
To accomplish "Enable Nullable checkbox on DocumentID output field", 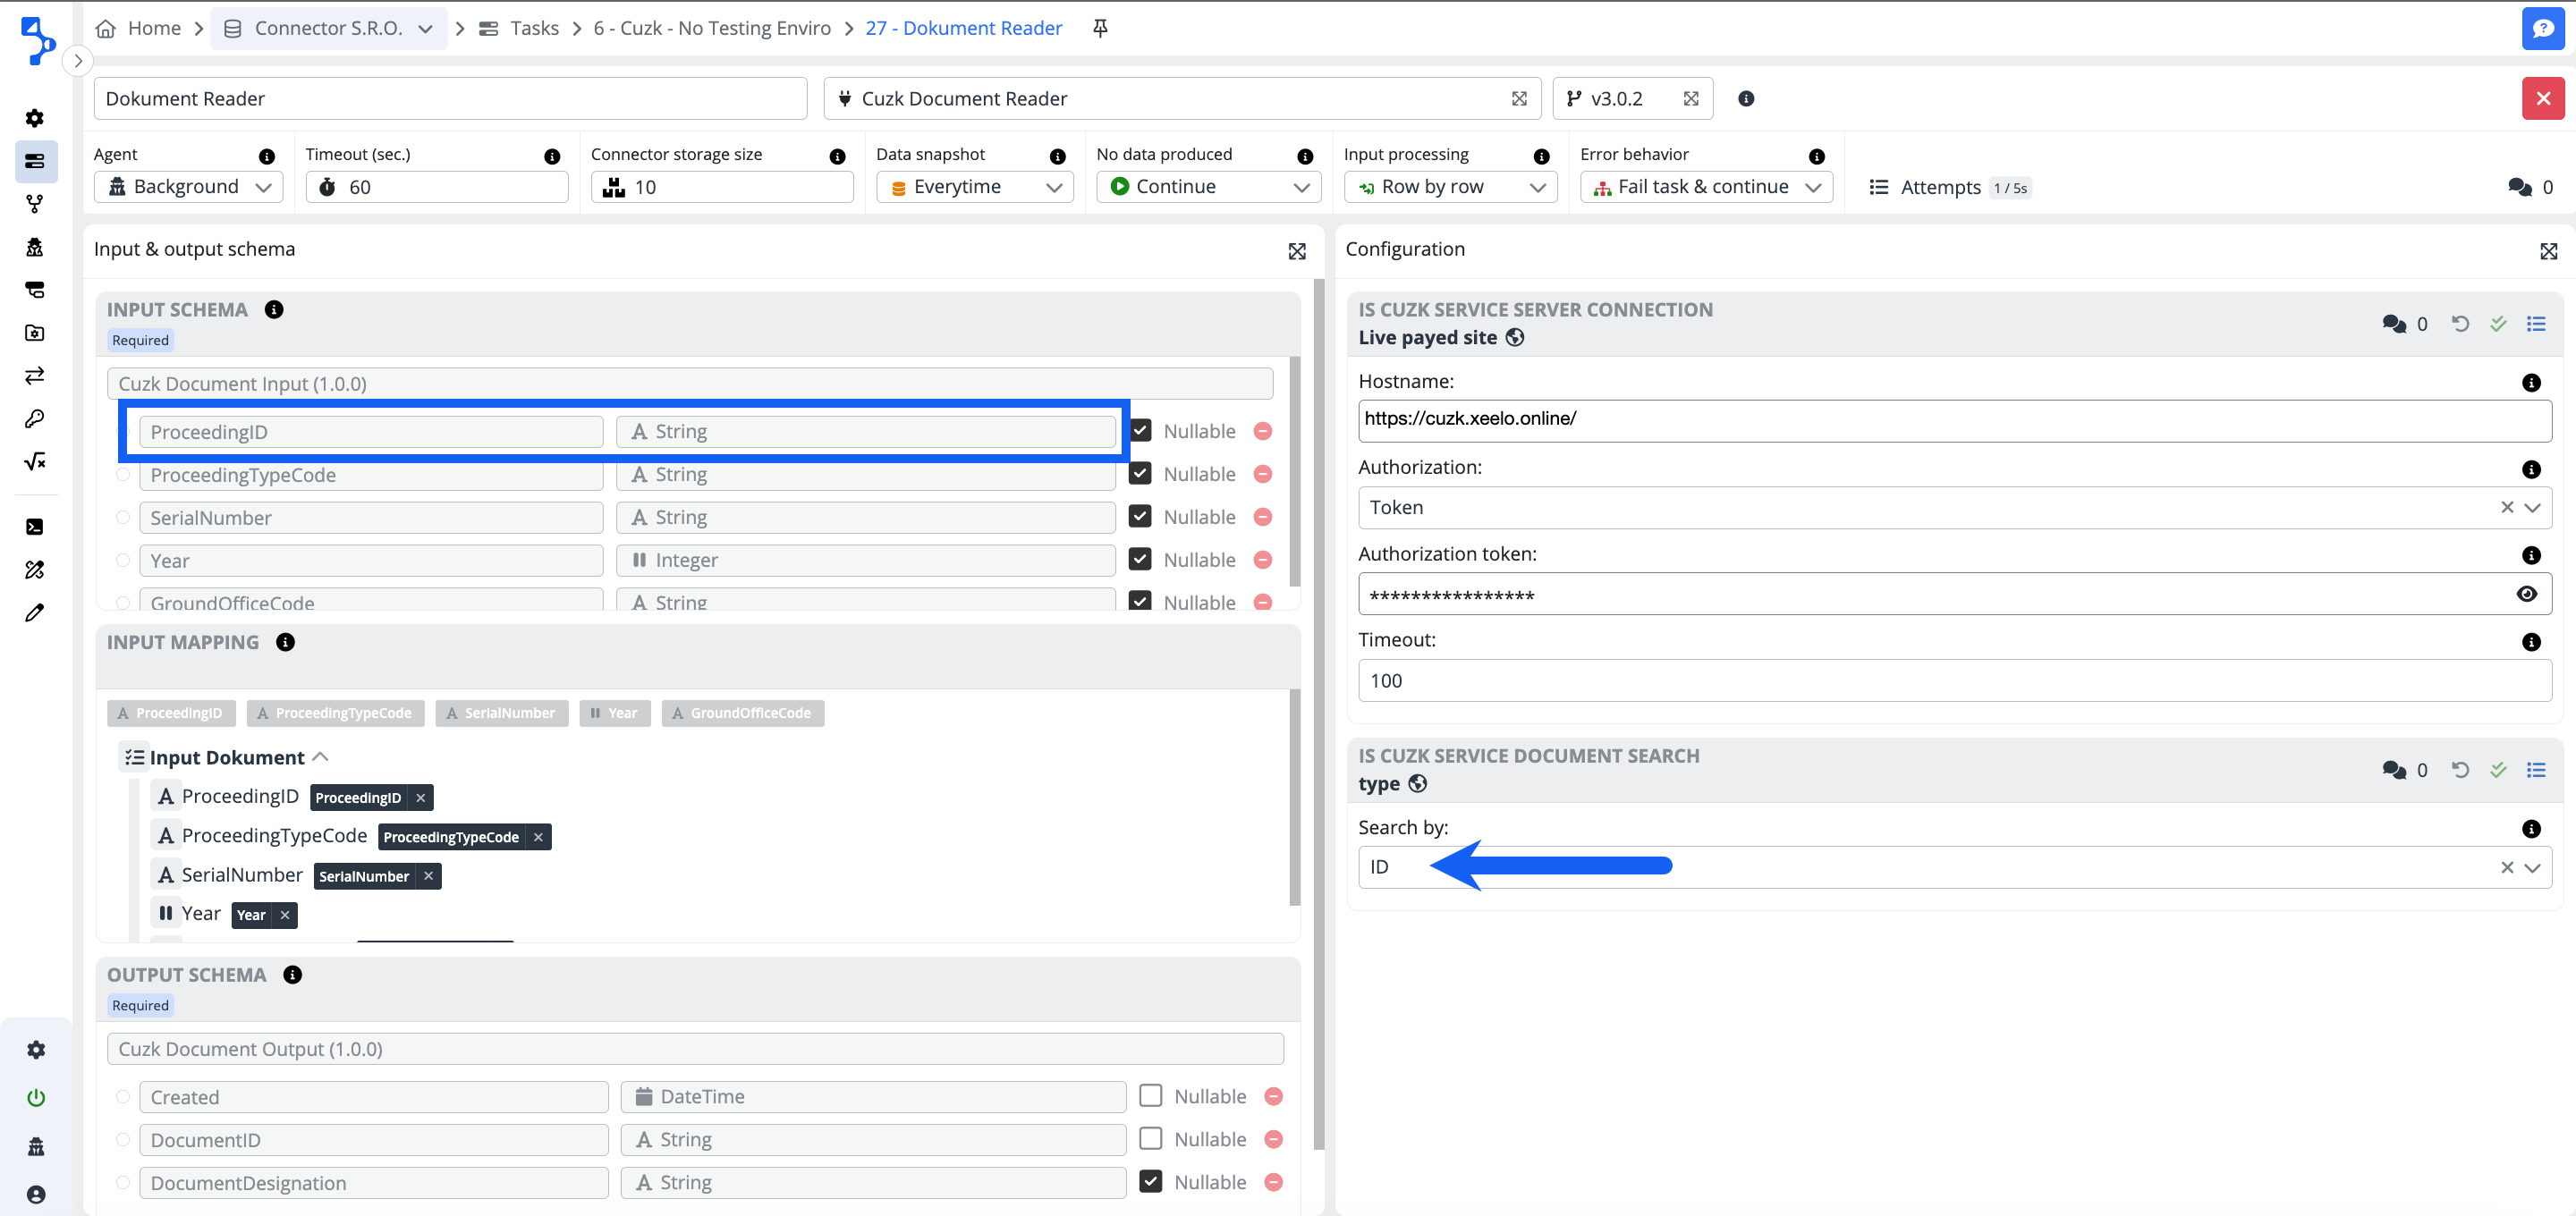I will point(1150,1138).
